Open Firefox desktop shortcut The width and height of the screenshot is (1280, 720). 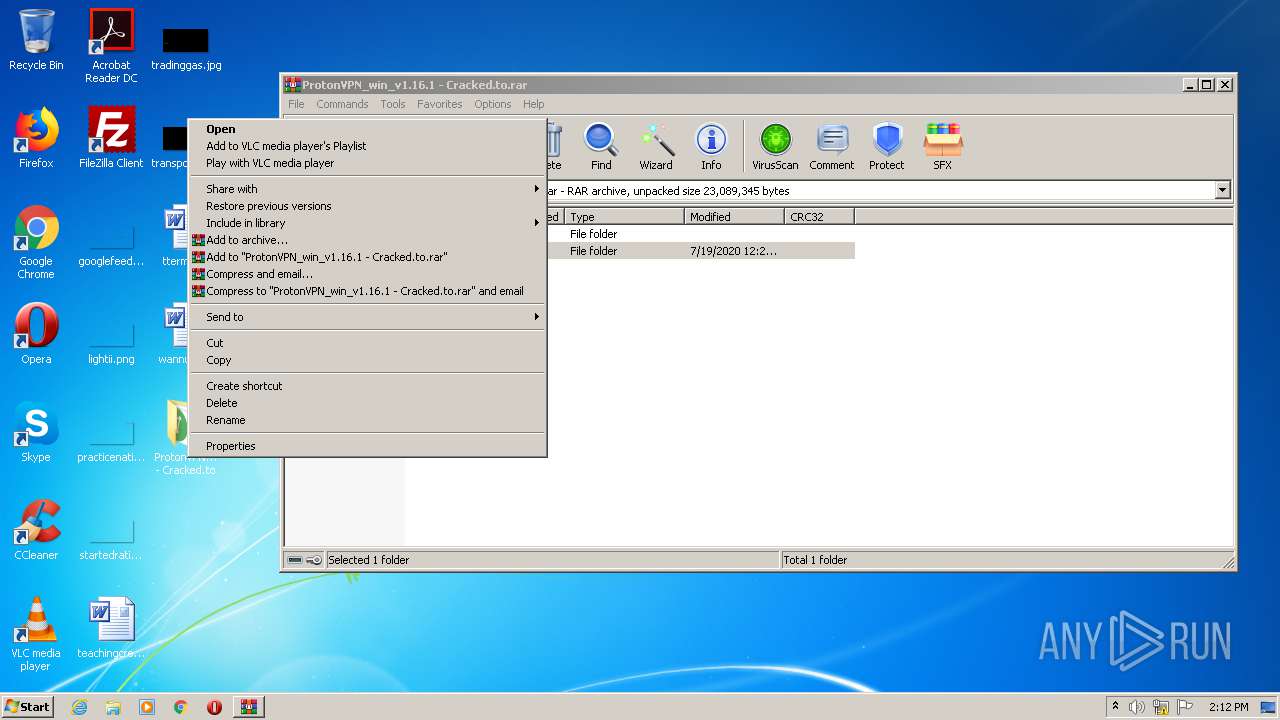coord(36,138)
